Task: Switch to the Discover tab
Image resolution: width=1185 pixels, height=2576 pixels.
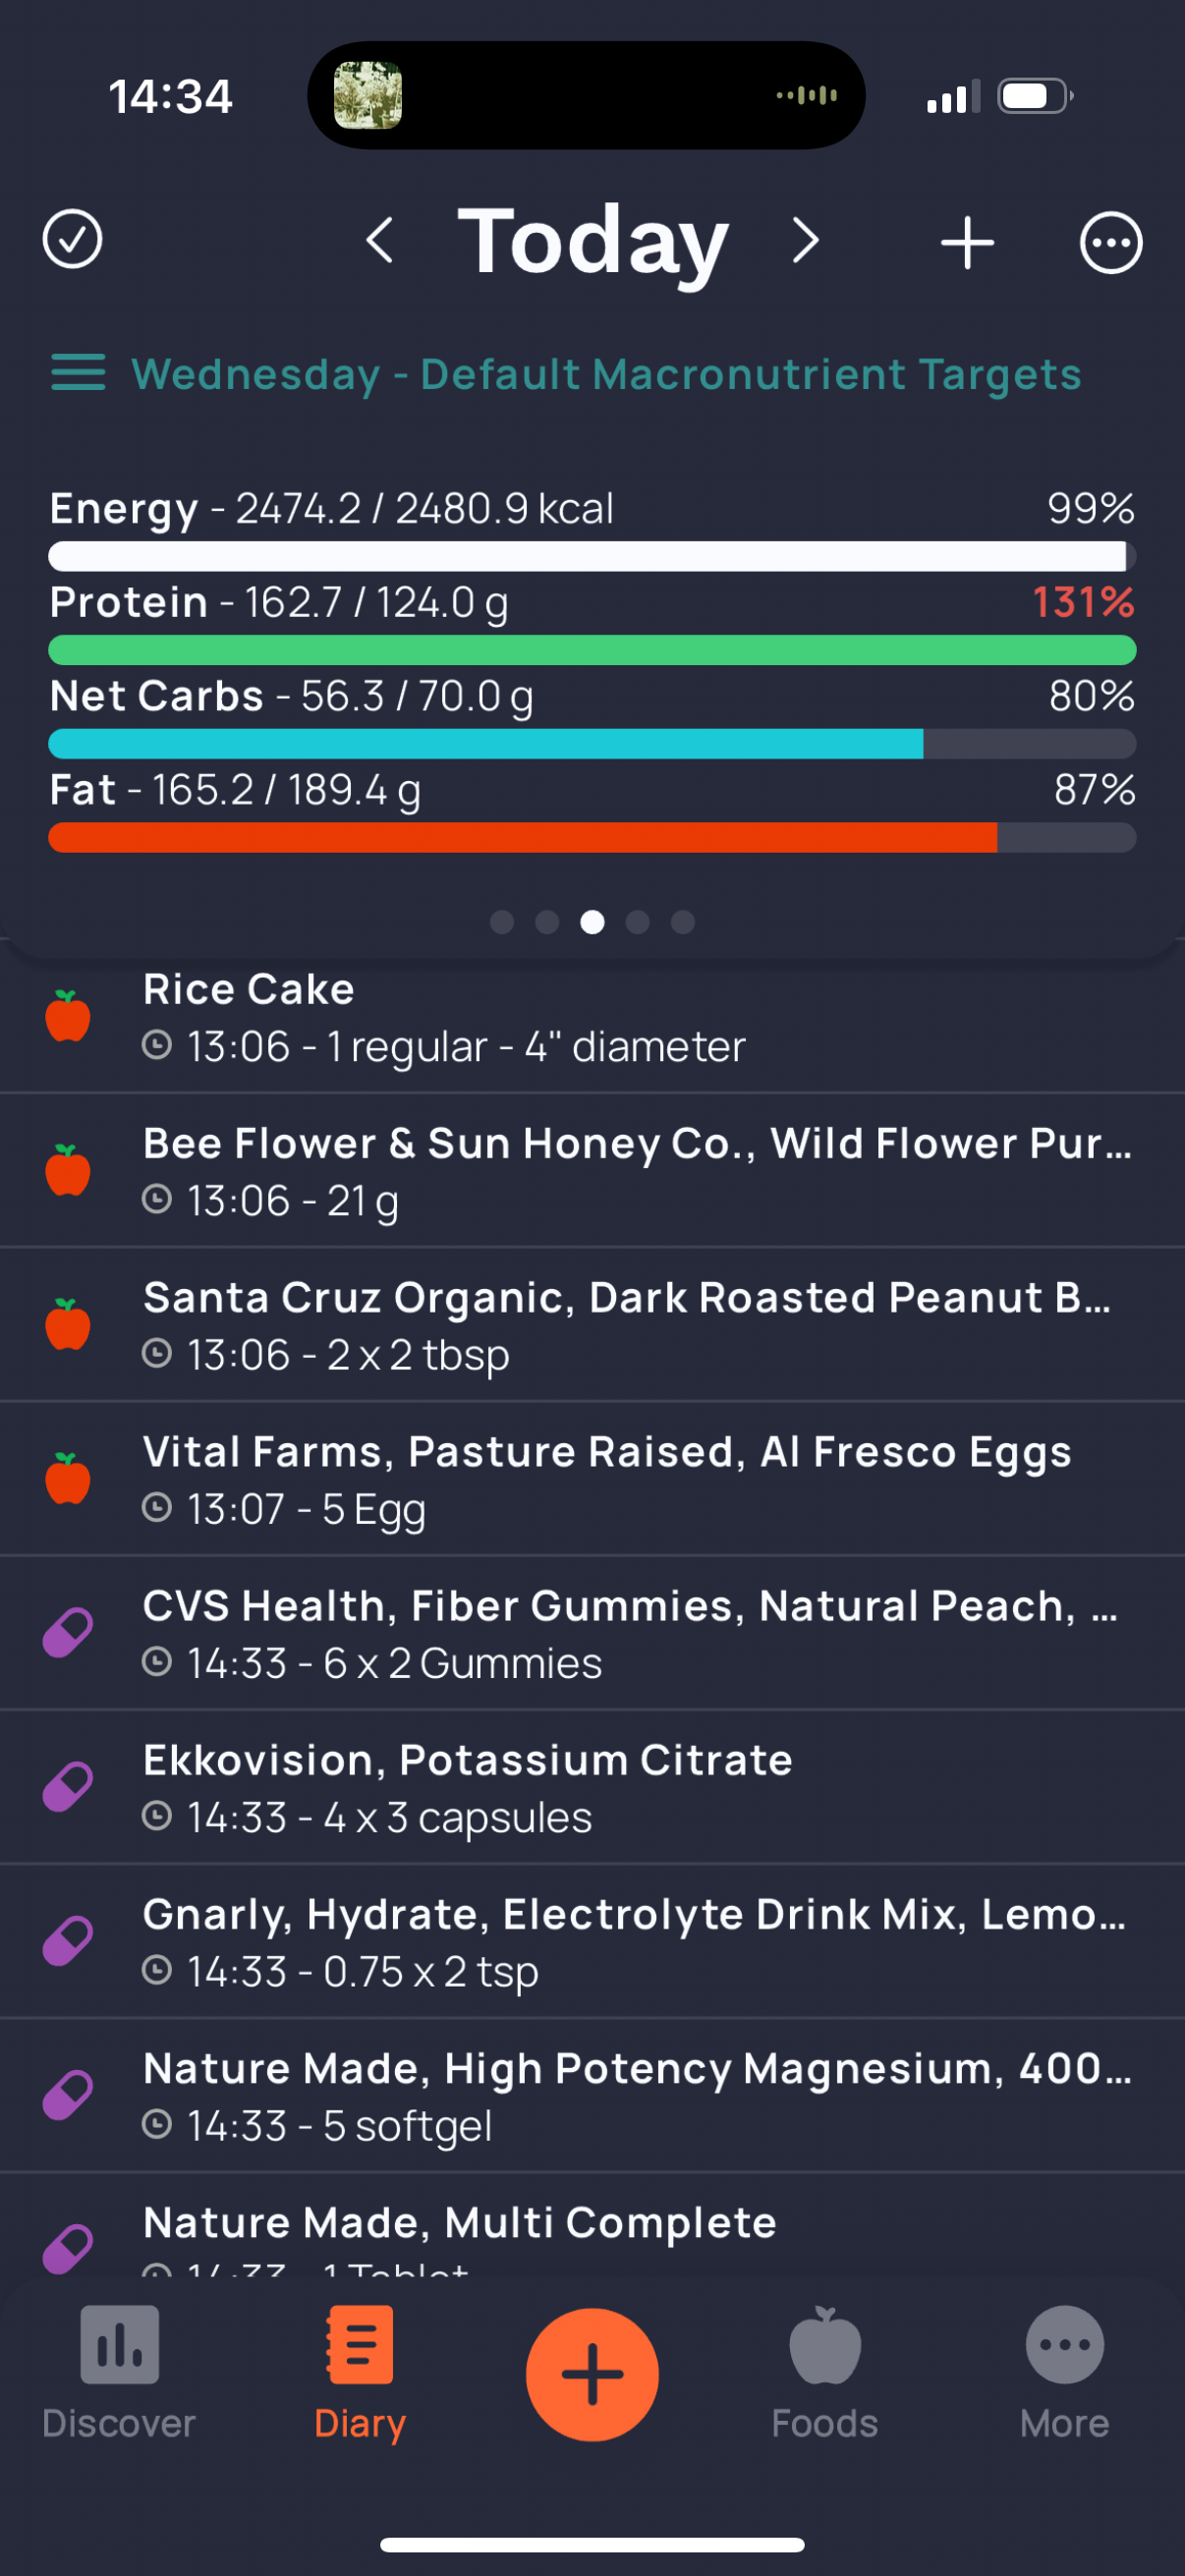Action: [119, 2374]
